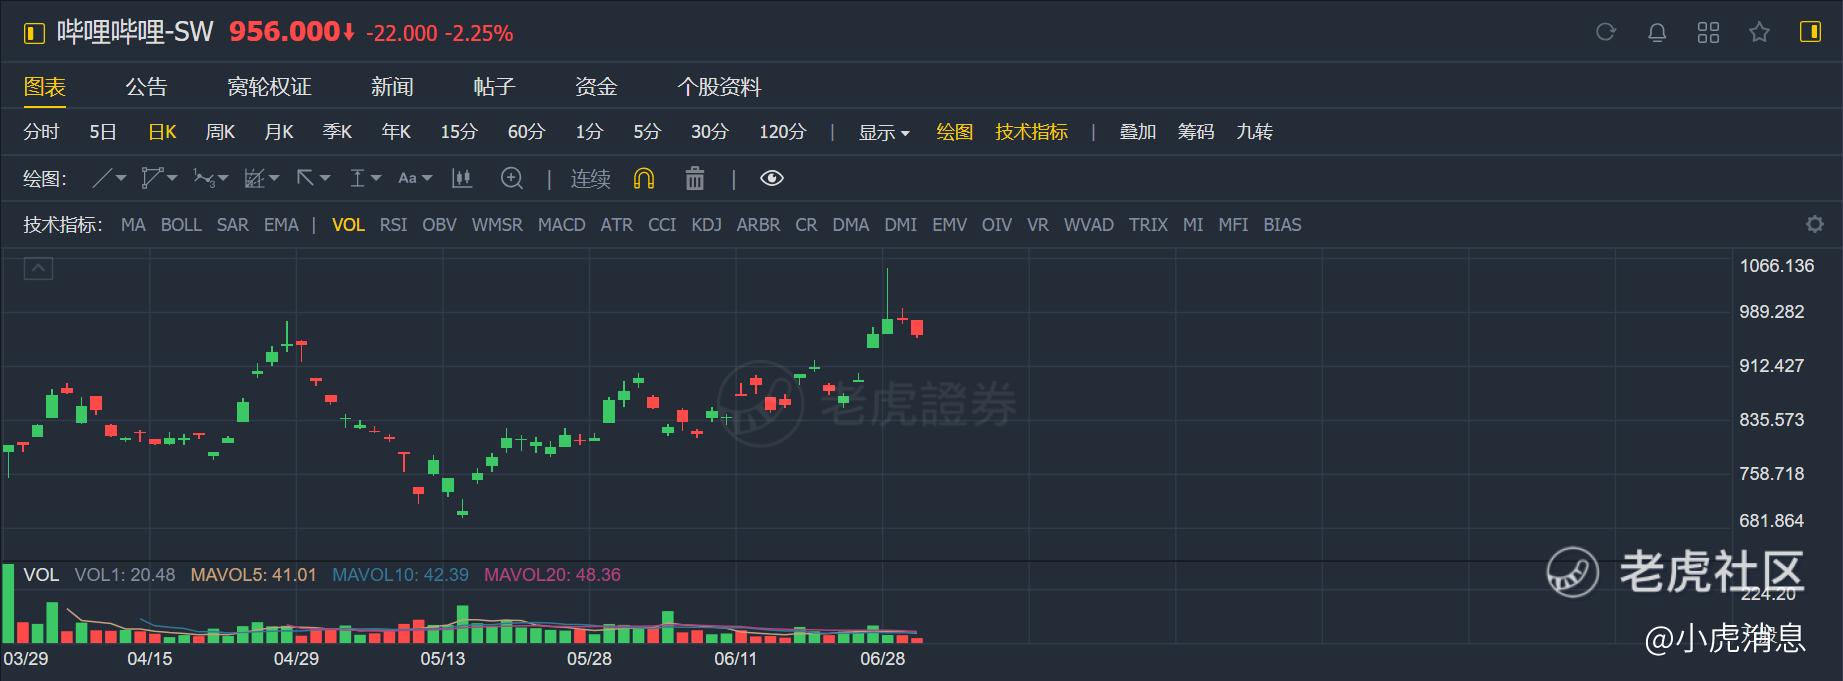Click the yellow panel icon at top right

(1810, 32)
